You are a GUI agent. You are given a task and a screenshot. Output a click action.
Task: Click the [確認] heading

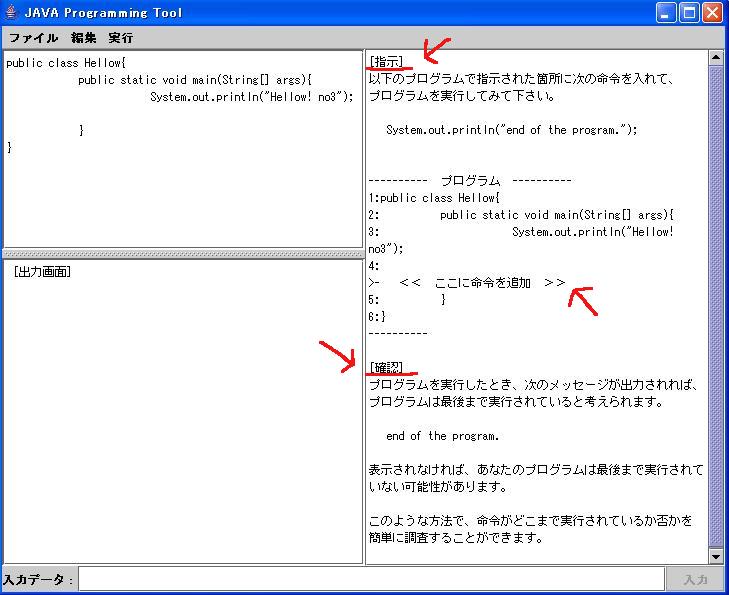[x=386, y=368]
